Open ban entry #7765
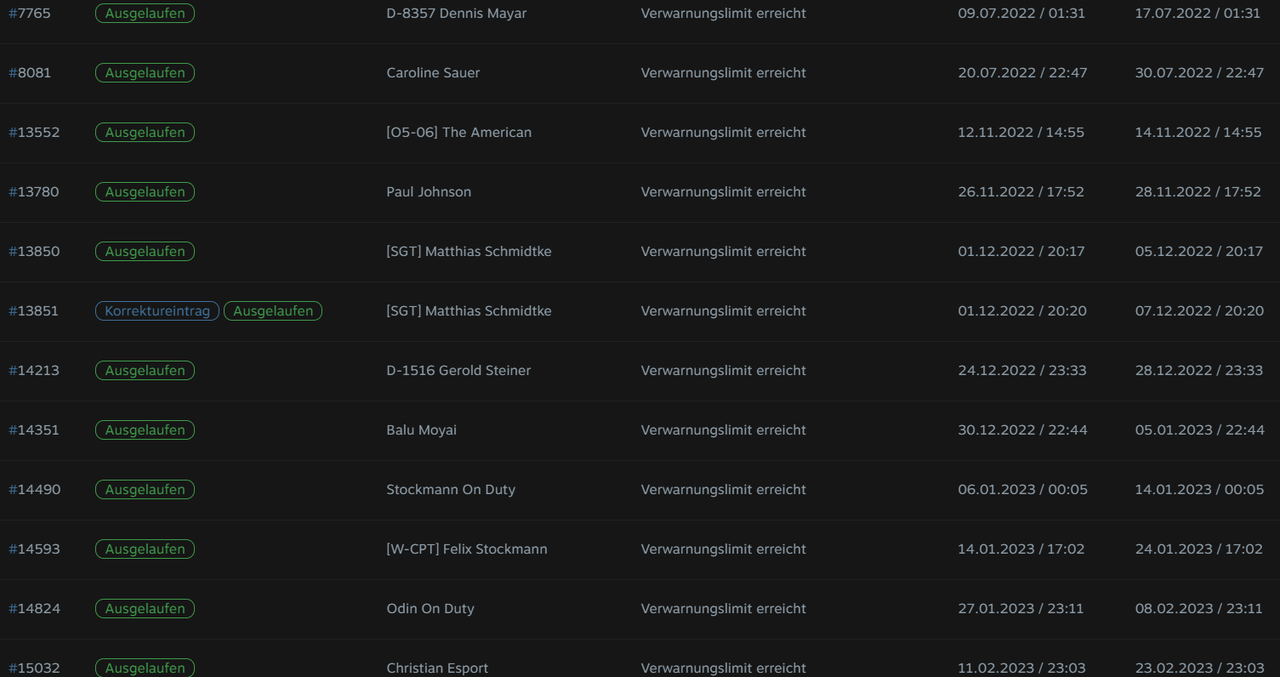1280x677 pixels. pos(30,13)
